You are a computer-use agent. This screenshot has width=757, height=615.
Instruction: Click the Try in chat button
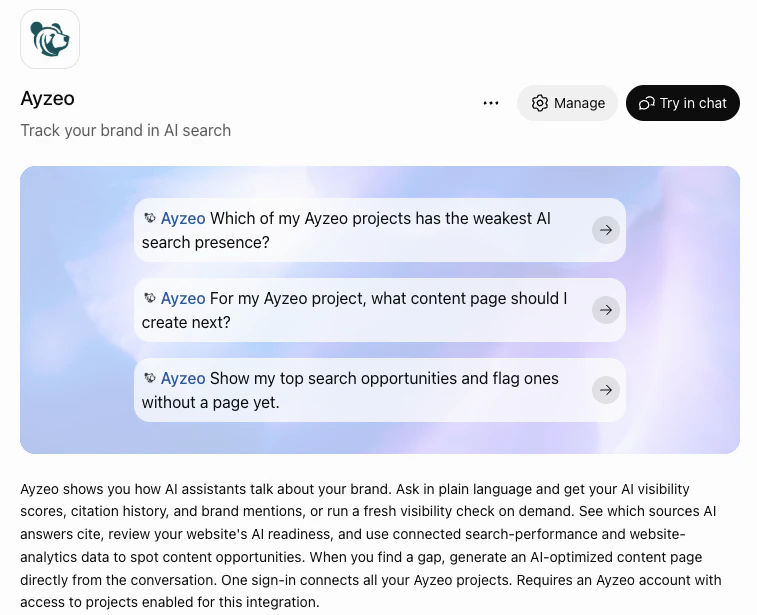pyautogui.click(x=683, y=103)
